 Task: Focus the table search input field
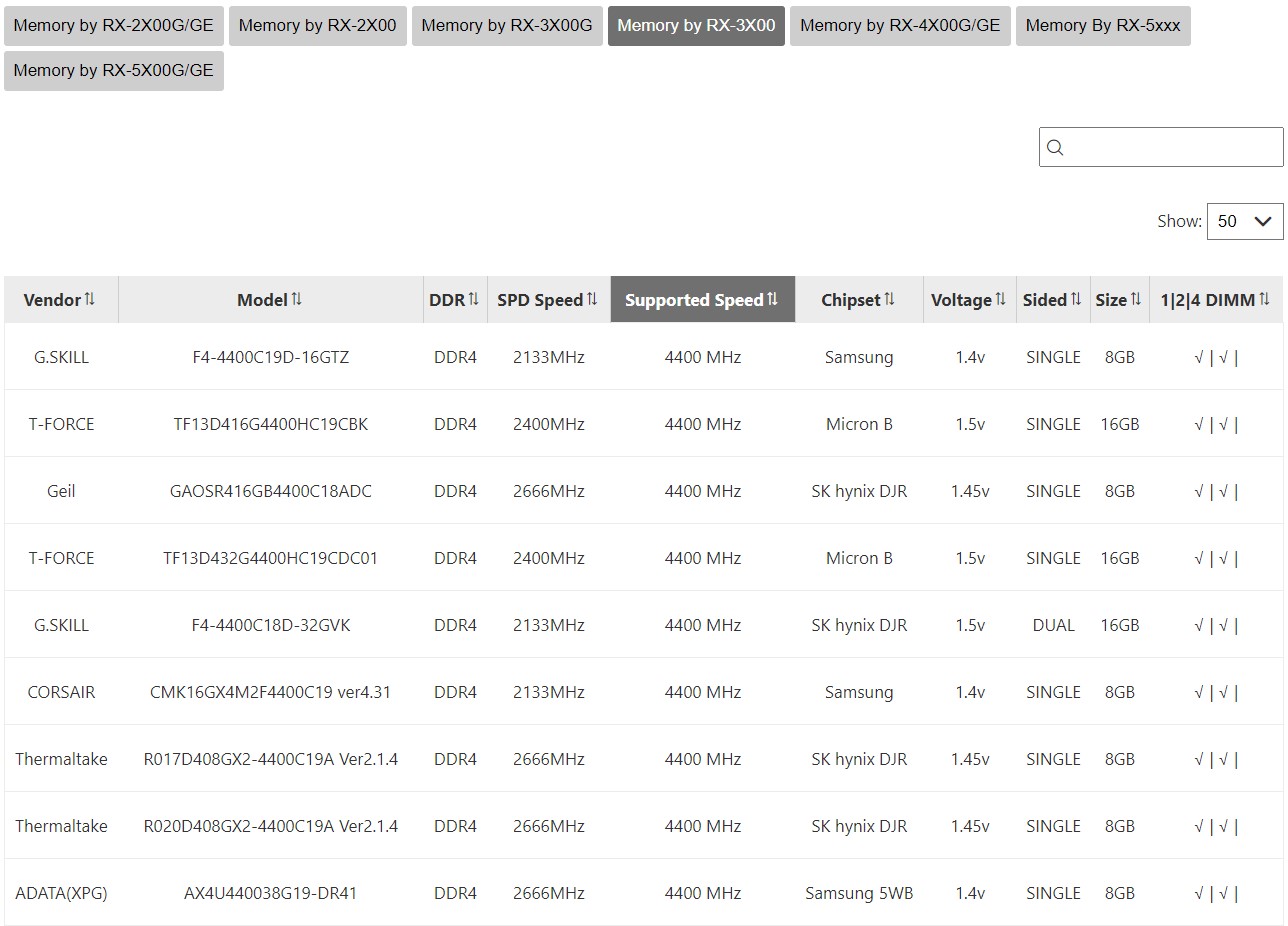(x=1161, y=147)
